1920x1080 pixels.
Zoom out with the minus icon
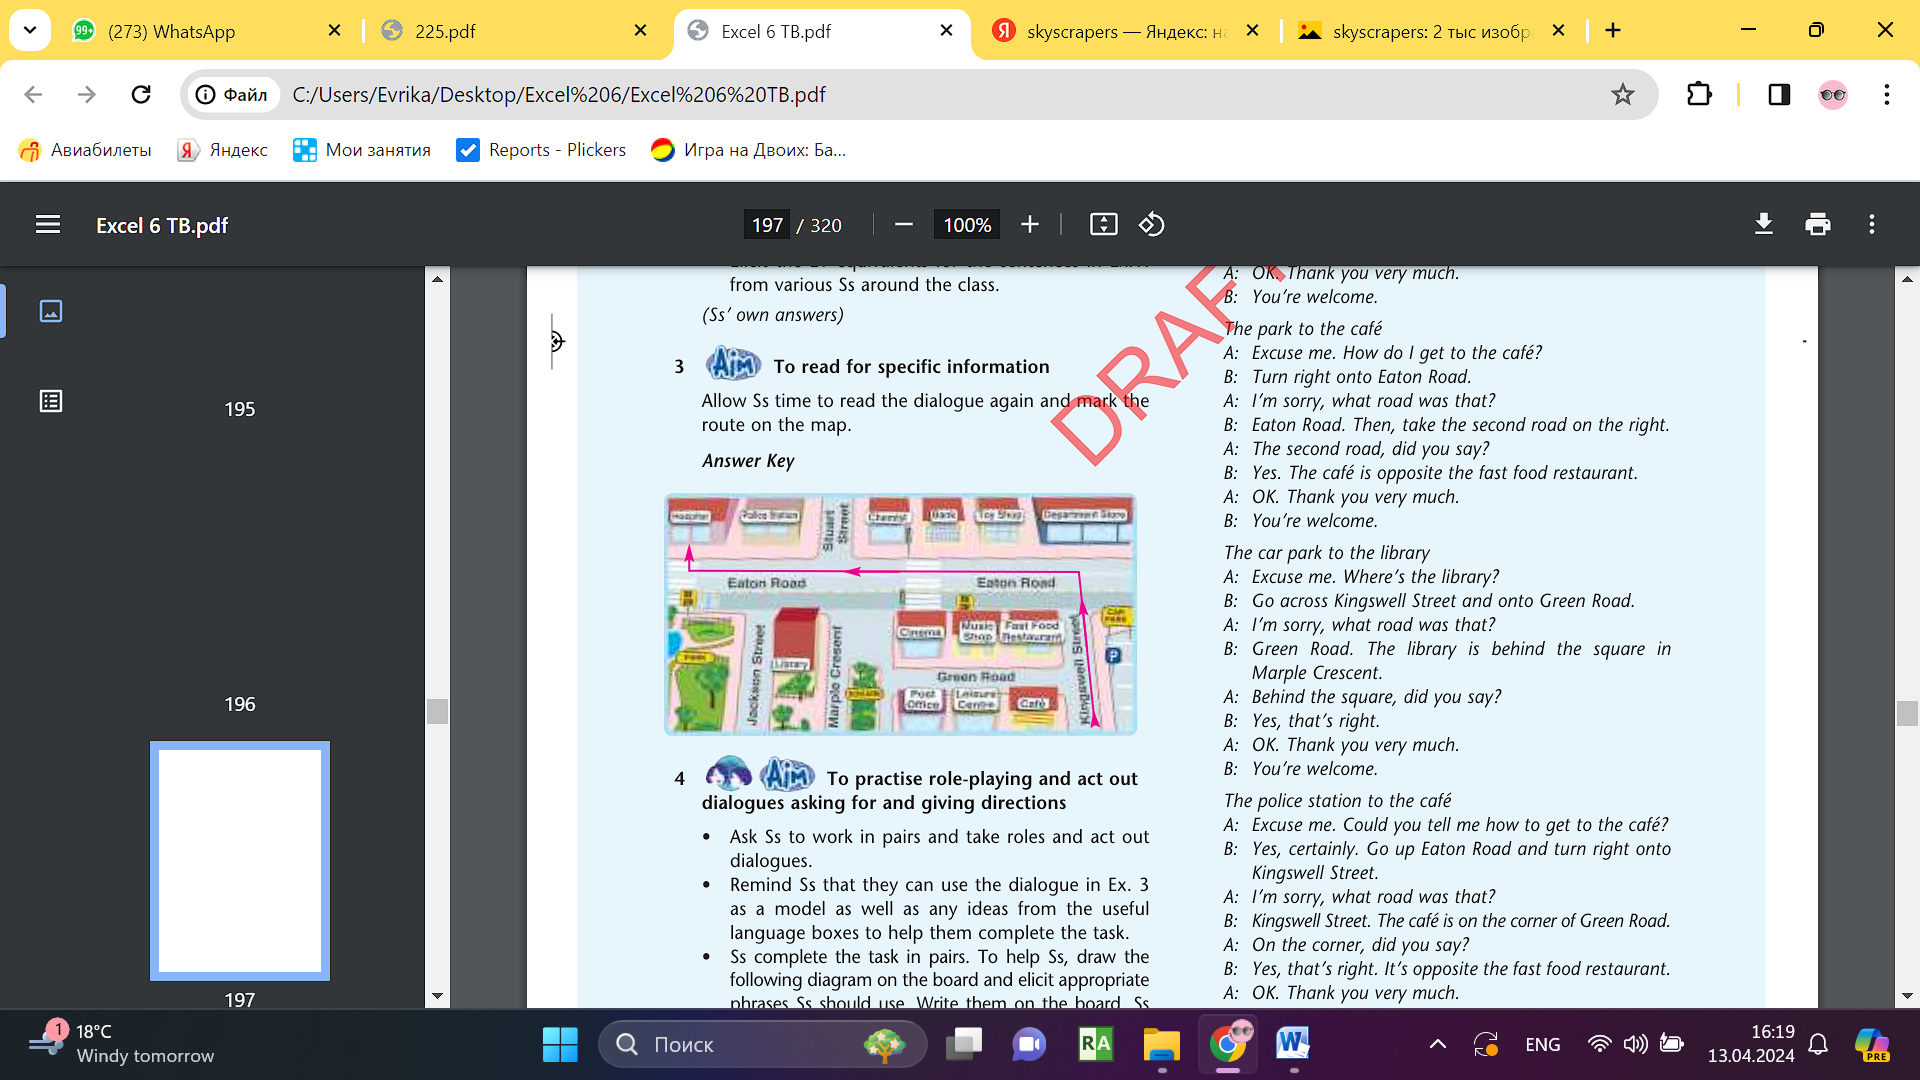tap(904, 224)
